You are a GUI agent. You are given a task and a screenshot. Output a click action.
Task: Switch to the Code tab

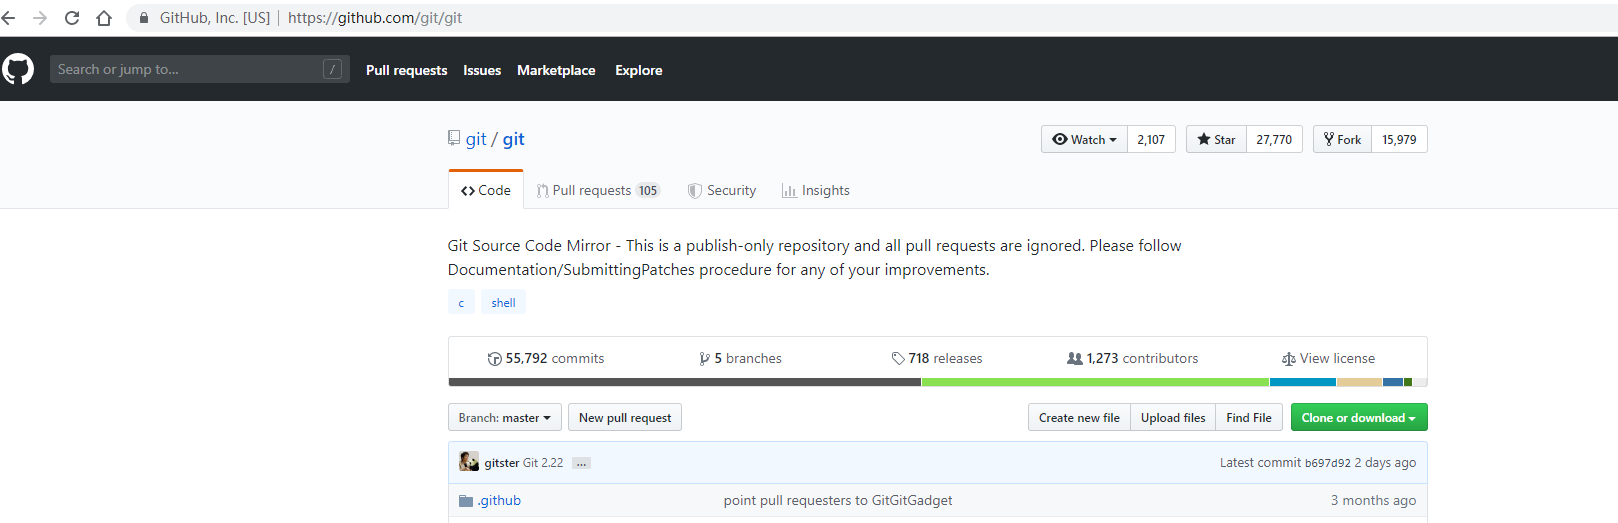click(x=486, y=190)
